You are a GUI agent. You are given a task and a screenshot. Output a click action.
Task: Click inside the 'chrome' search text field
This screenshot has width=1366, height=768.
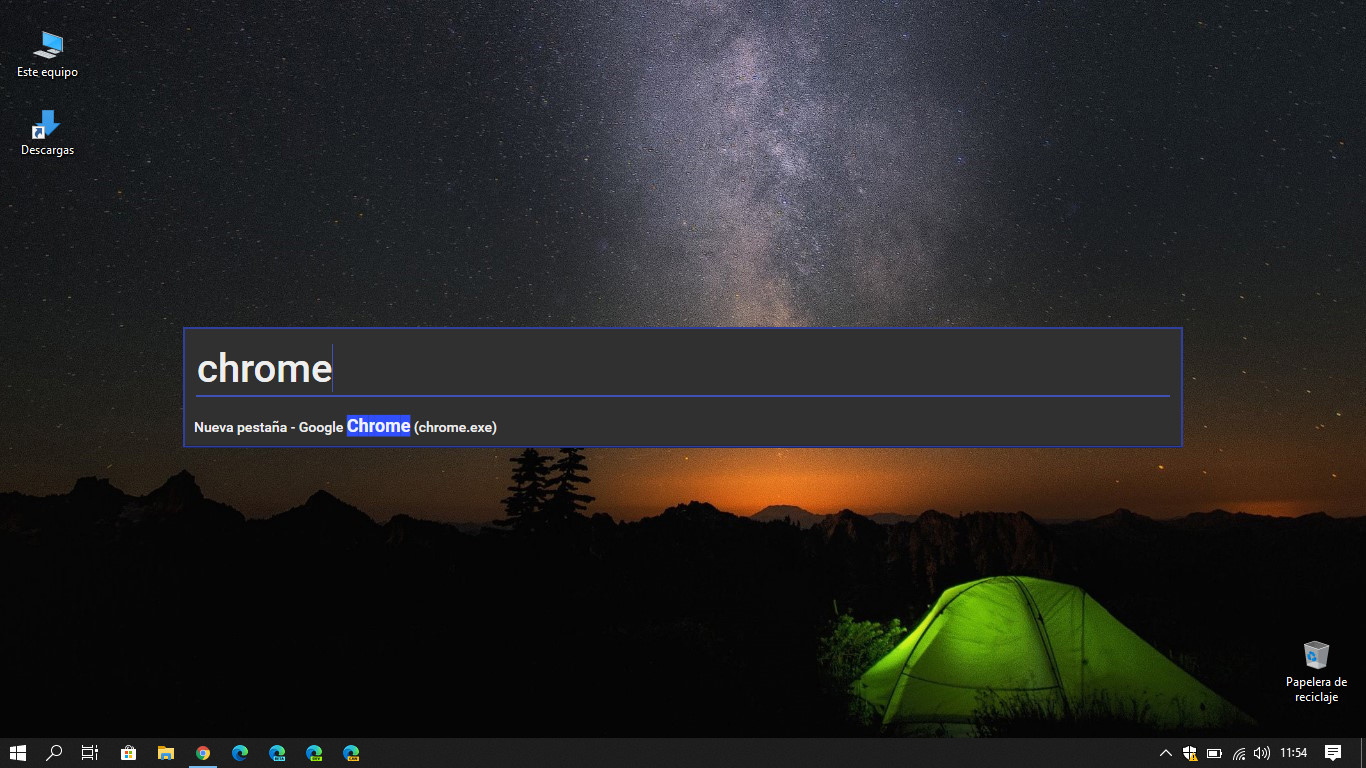point(680,368)
